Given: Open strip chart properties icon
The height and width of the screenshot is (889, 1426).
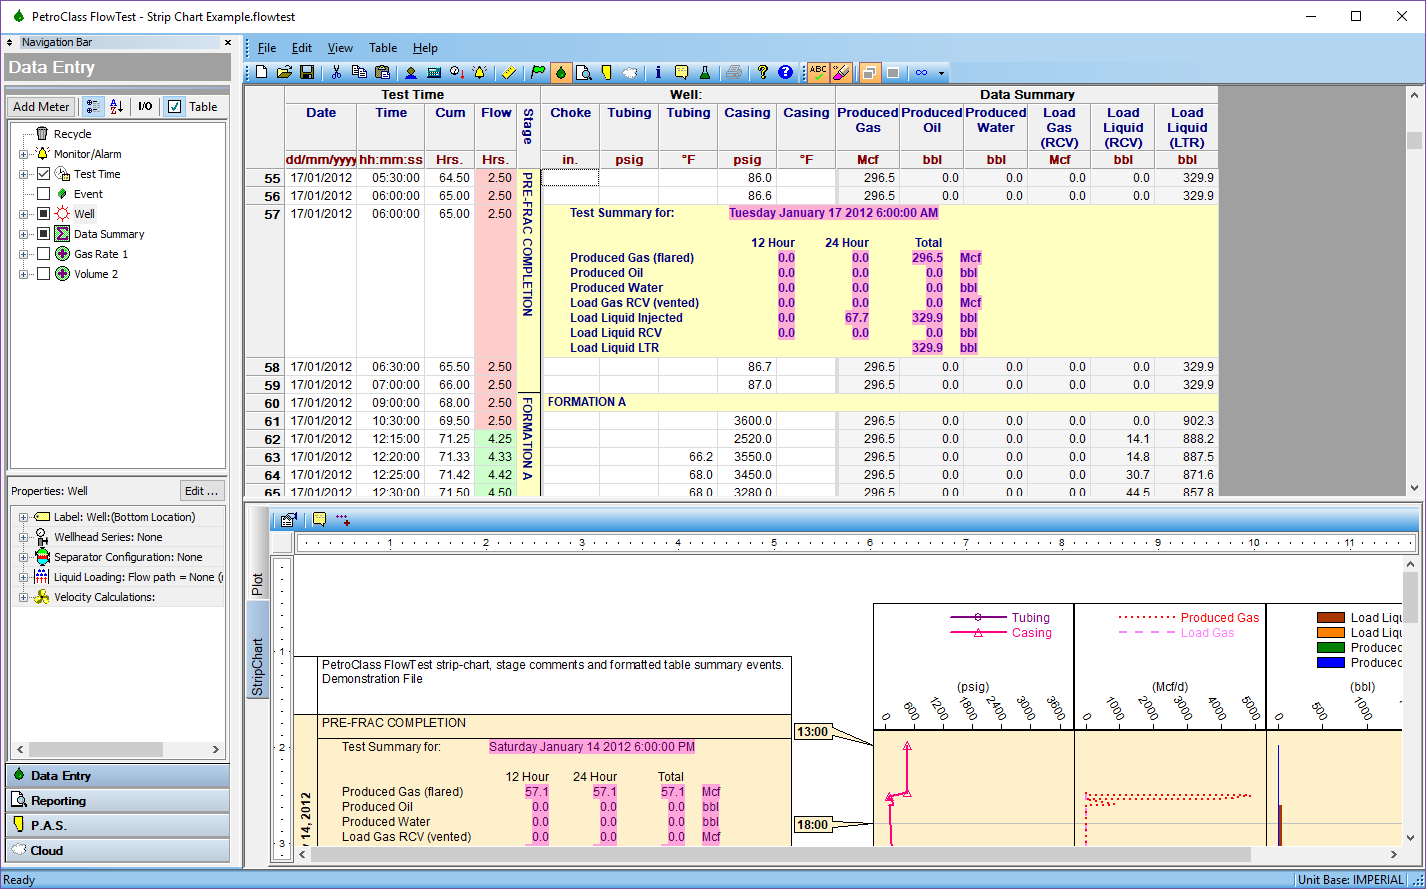Looking at the screenshot, I should (x=289, y=519).
